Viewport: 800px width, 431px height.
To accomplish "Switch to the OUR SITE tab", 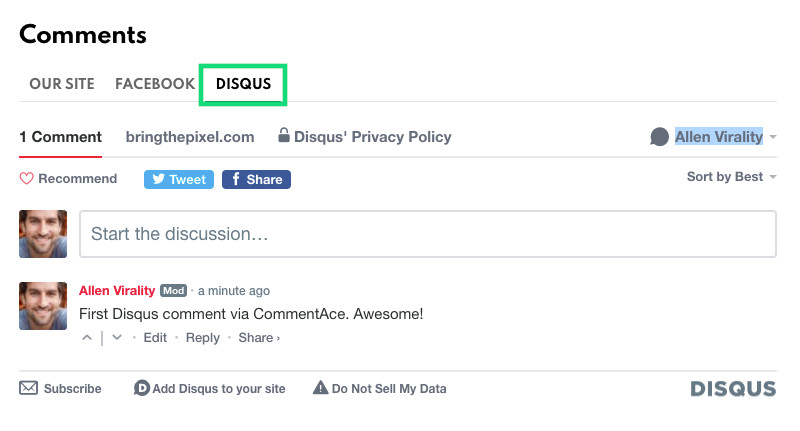I will pyautogui.click(x=62, y=84).
